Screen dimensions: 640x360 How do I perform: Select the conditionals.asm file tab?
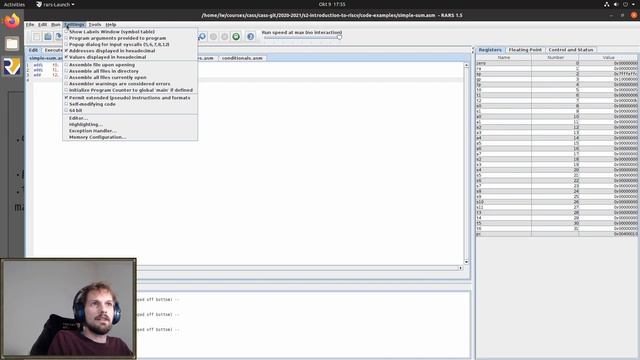click(x=242, y=58)
